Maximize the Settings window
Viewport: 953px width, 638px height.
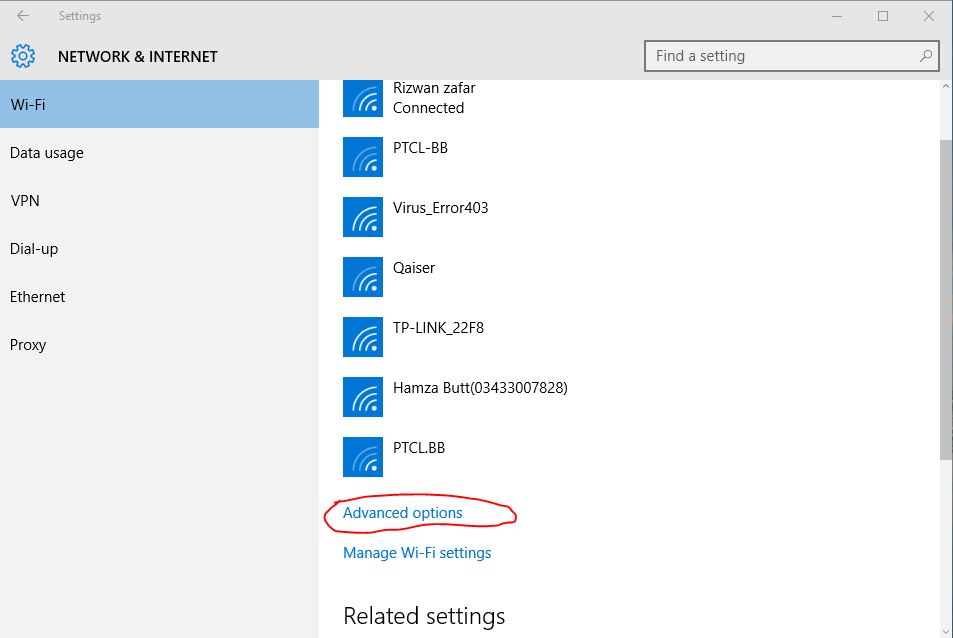pyautogui.click(x=883, y=16)
